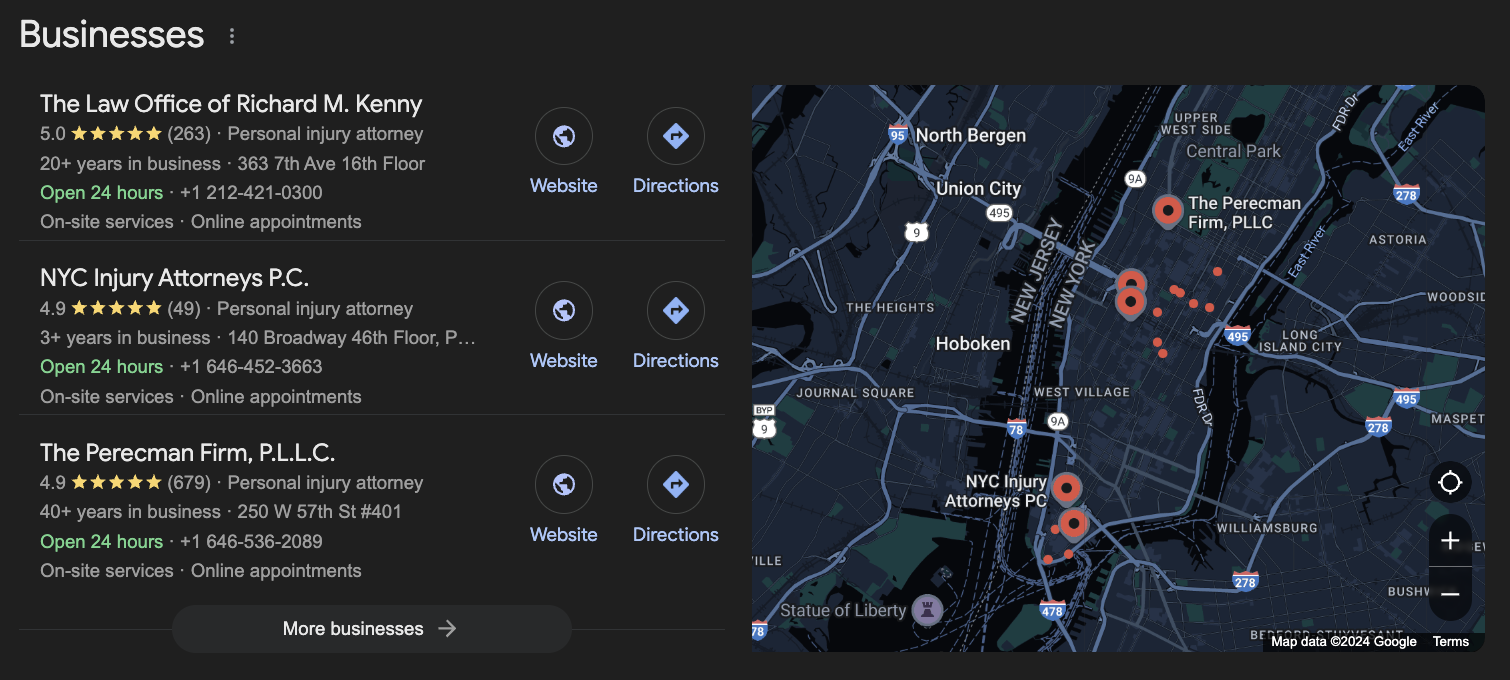Open the NYC Injury Attorneys P.C. listing
Viewport: 1510px width, 680px height.
coord(174,278)
